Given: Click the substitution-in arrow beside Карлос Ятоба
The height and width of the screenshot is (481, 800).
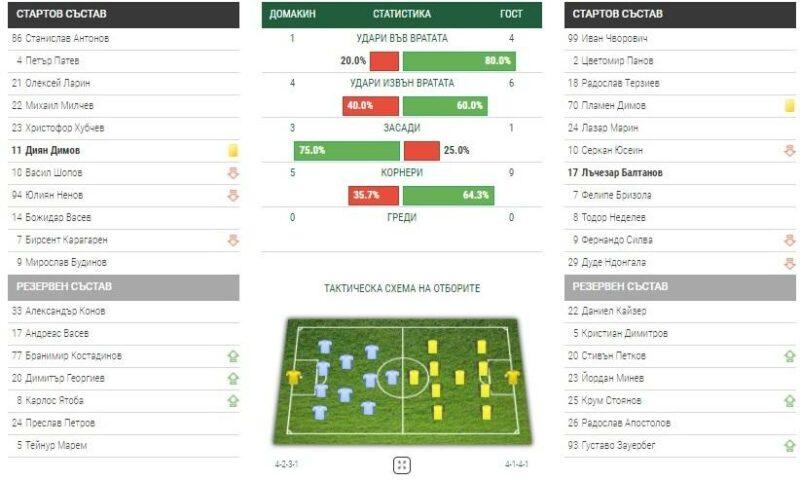Looking at the screenshot, I should 233,401.
